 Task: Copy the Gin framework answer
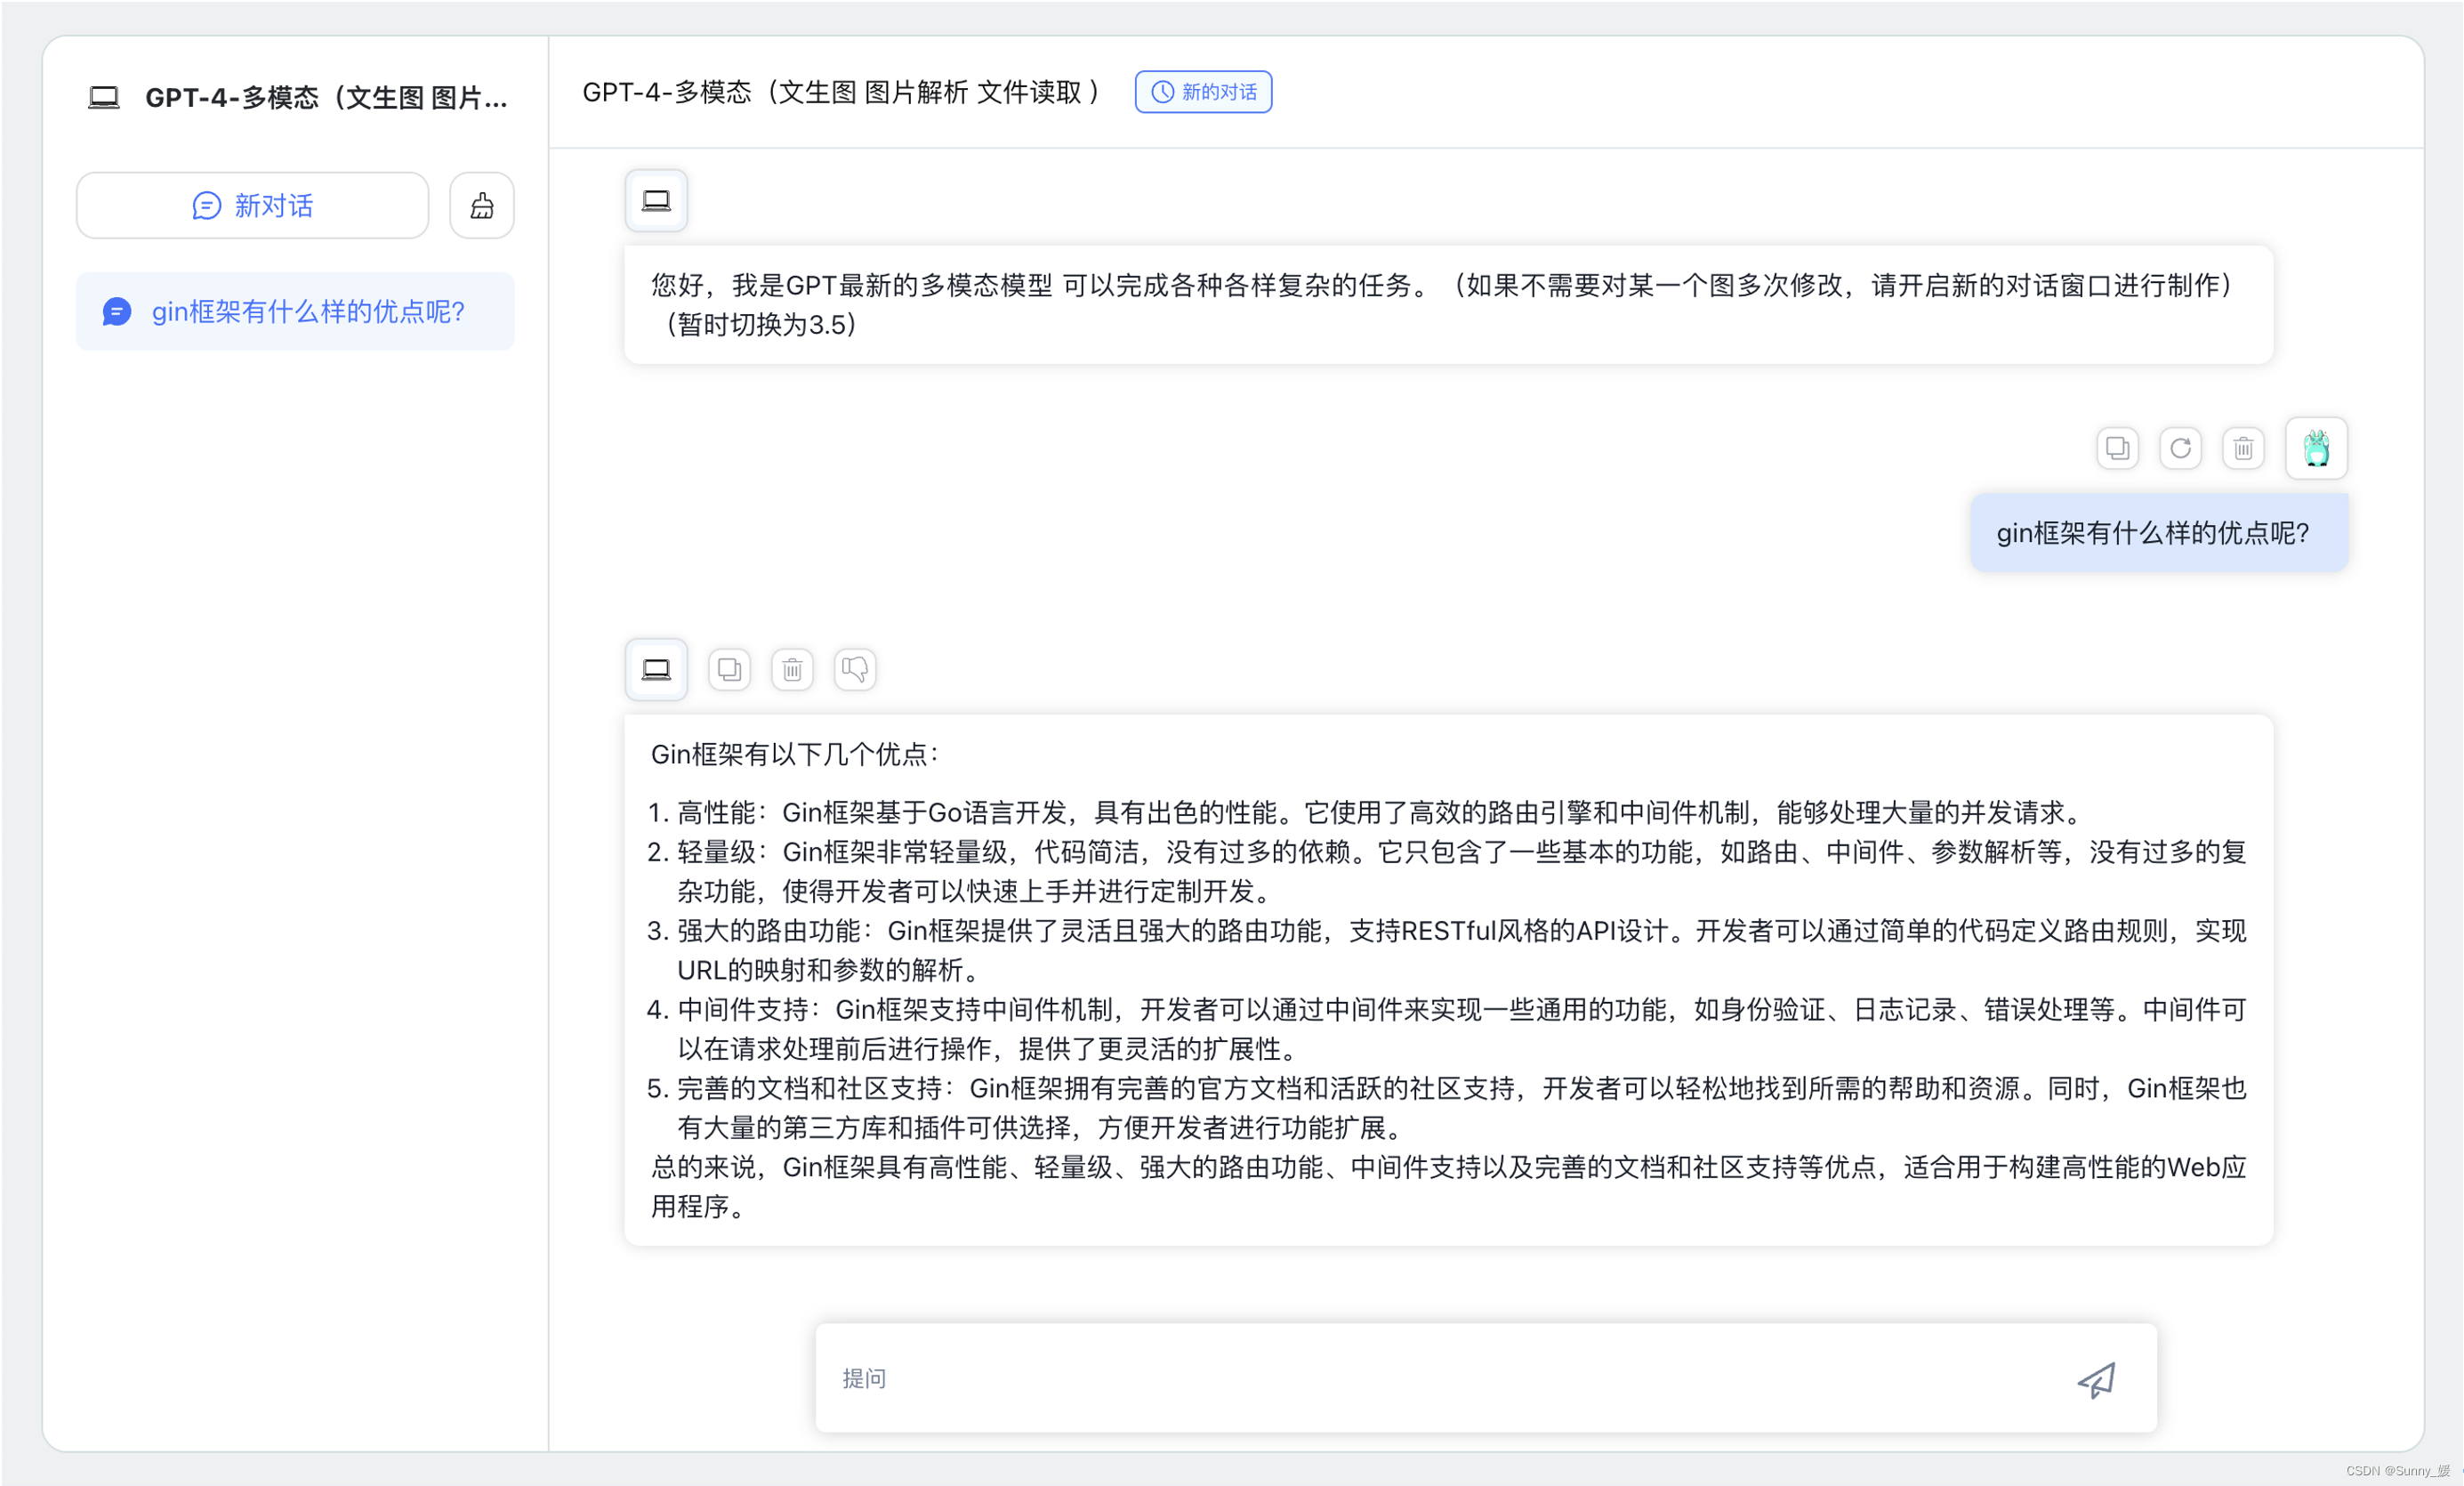pyautogui.click(x=729, y=669)
